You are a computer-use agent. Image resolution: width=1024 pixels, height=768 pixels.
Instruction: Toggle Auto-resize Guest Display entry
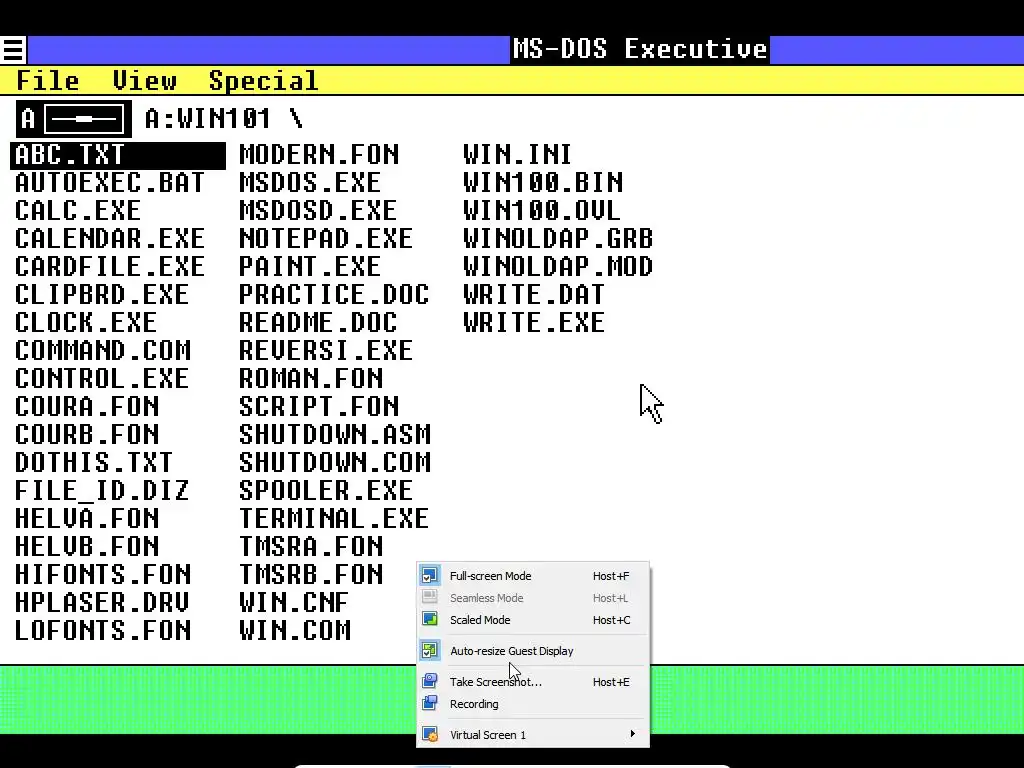(533, 651)
